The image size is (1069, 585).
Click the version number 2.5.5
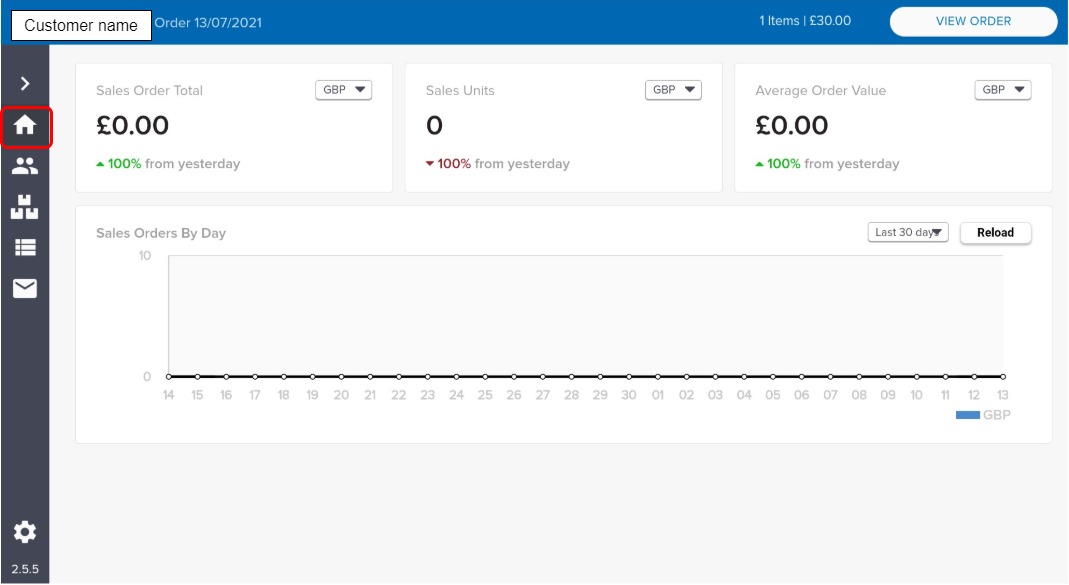click(25, 569)
